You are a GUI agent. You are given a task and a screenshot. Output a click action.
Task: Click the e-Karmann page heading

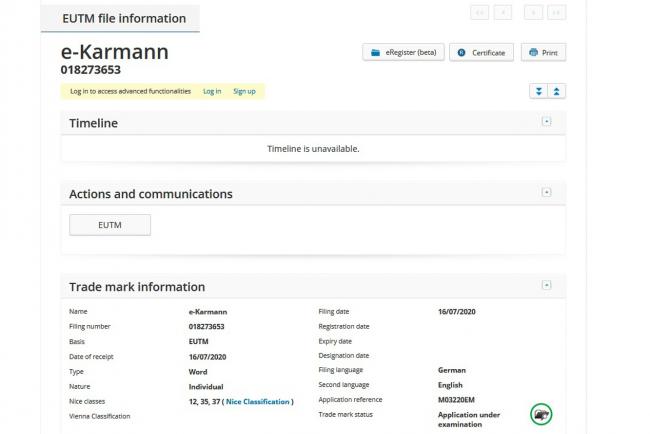pyautogui.click(x=114, y=52)
